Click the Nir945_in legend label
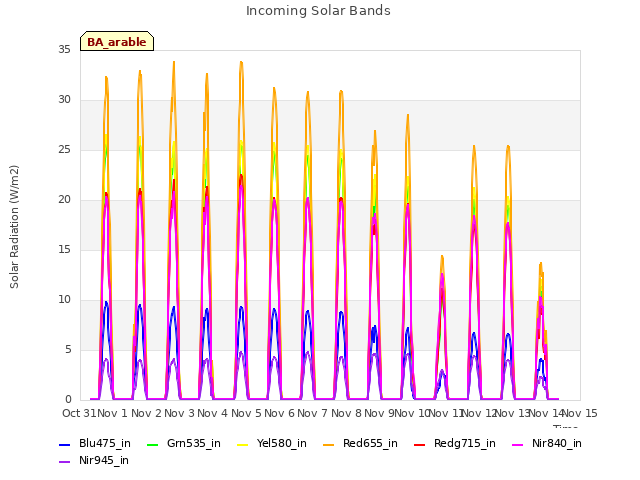The height and width of the screenshot is (480, 640). pyautogui.click(x=104, y=460)
